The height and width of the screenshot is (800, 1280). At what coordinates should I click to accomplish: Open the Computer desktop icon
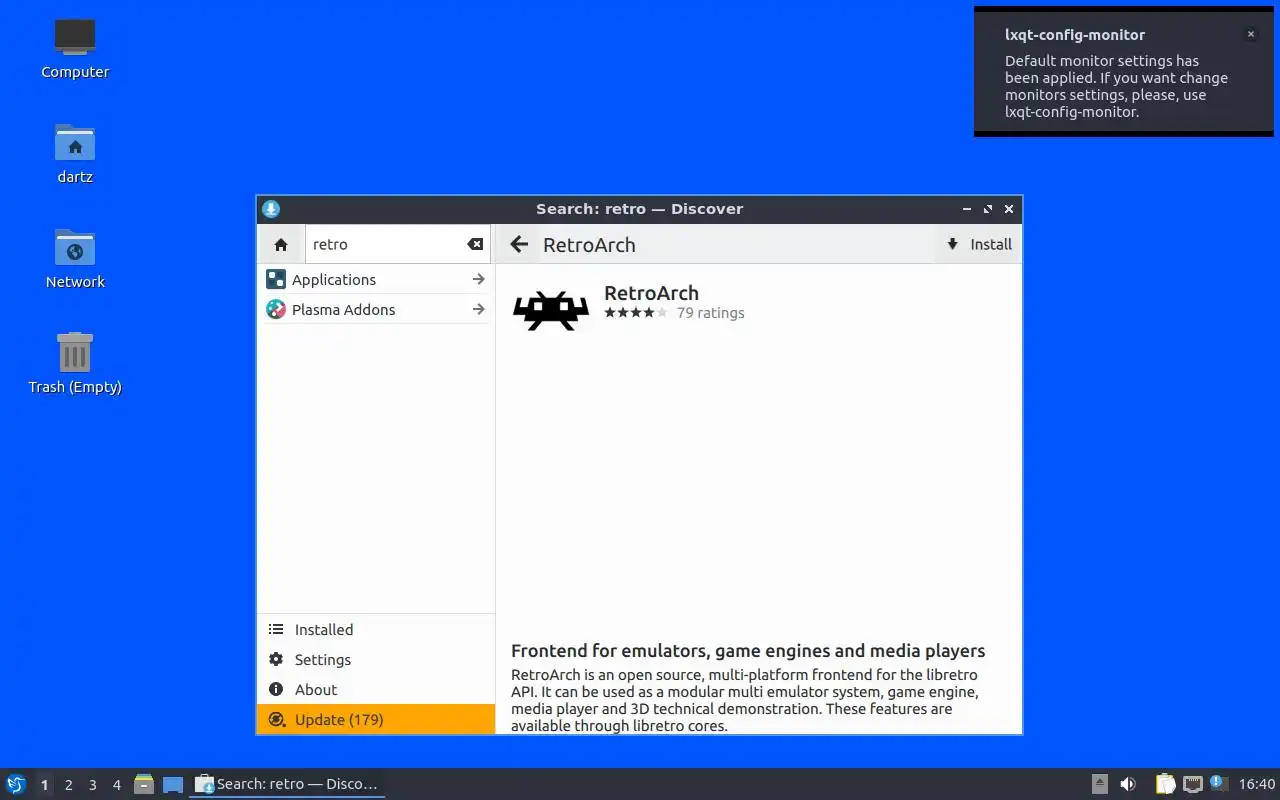[x=75, y=48]
